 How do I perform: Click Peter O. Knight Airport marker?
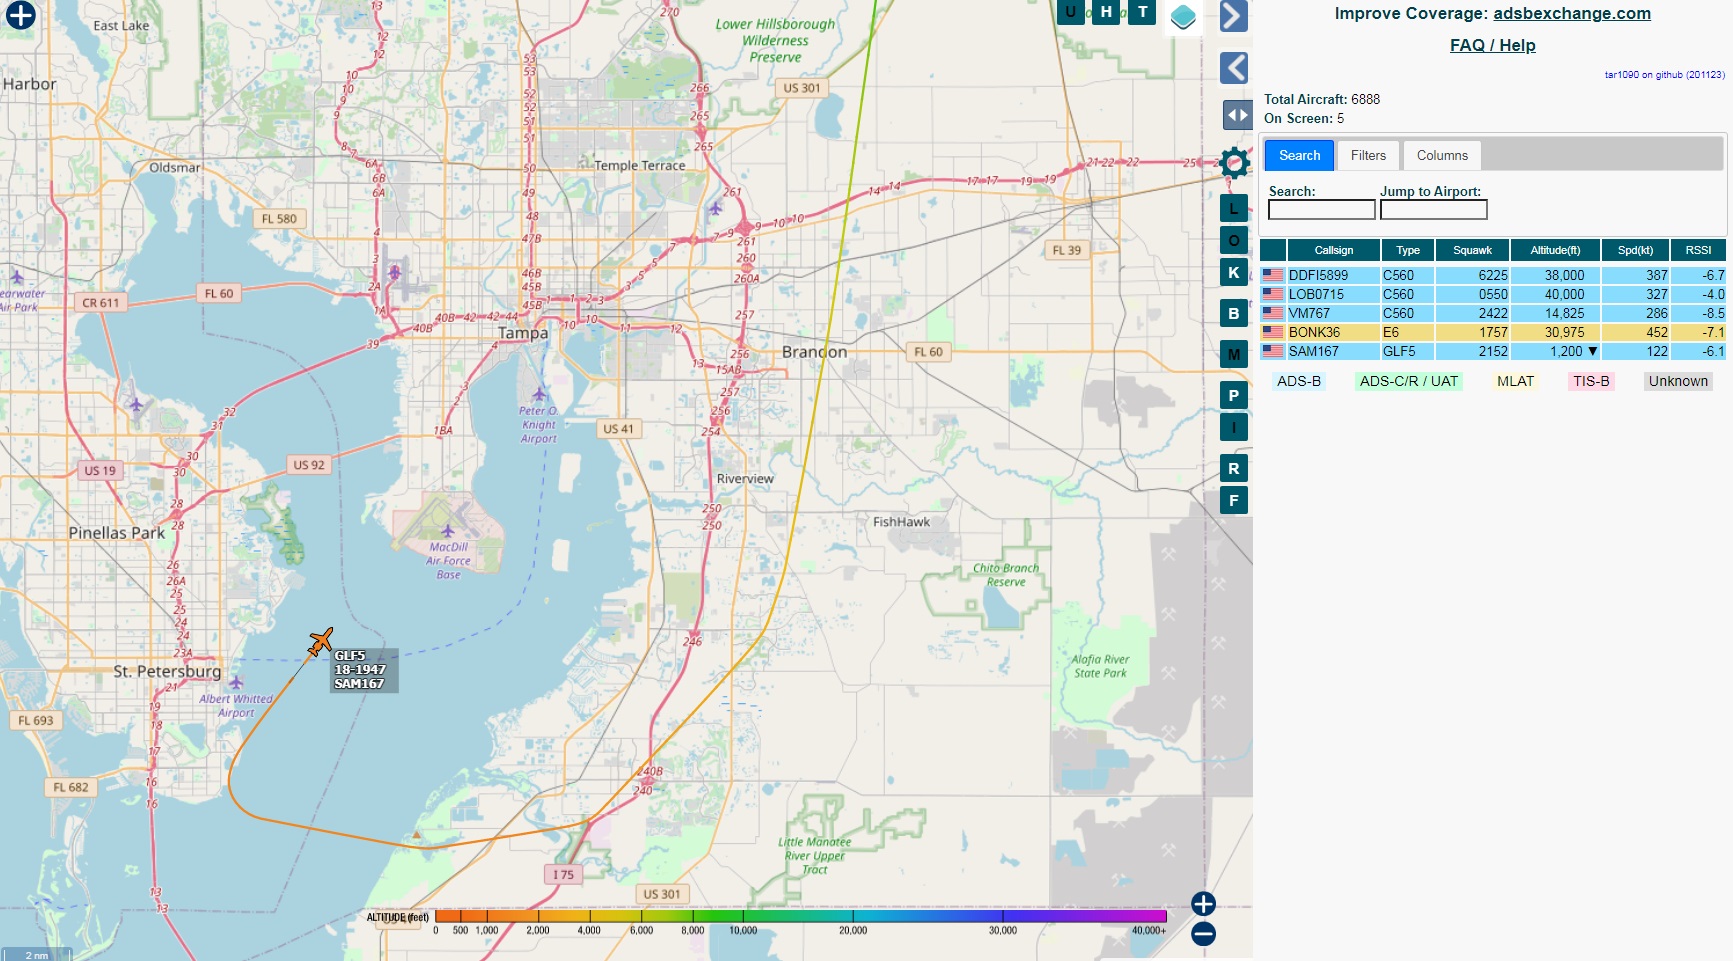(x=540, y=394)
